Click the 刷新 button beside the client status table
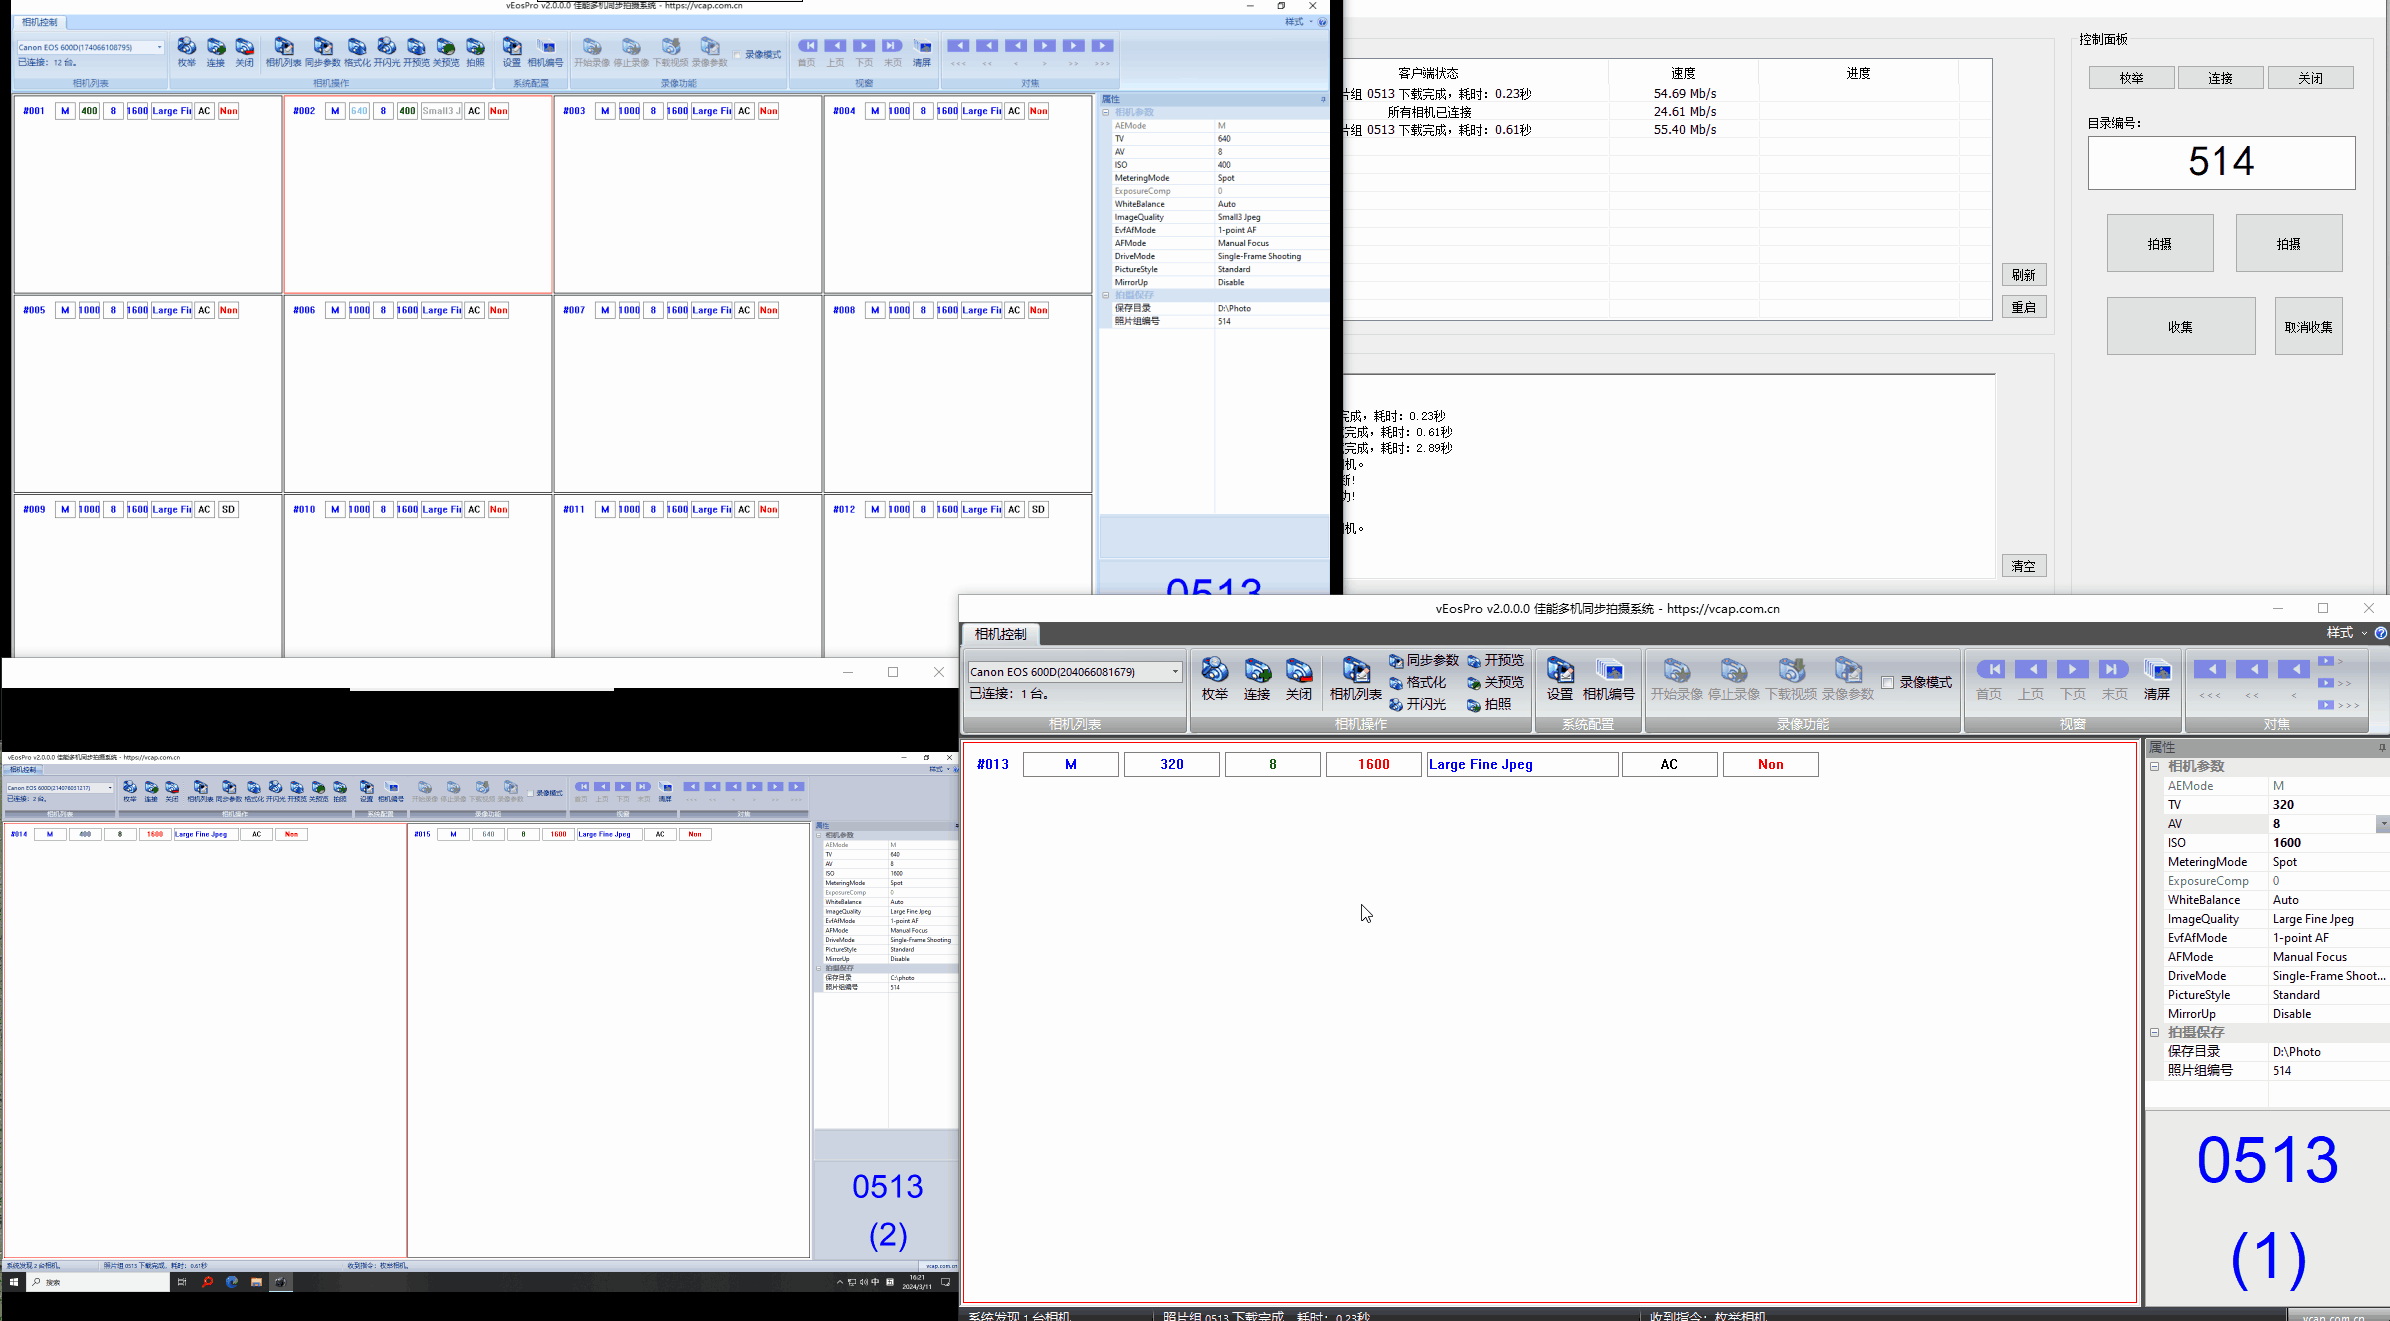Viewport: 2390px width, 1321px height. [x=2023, y=275]
